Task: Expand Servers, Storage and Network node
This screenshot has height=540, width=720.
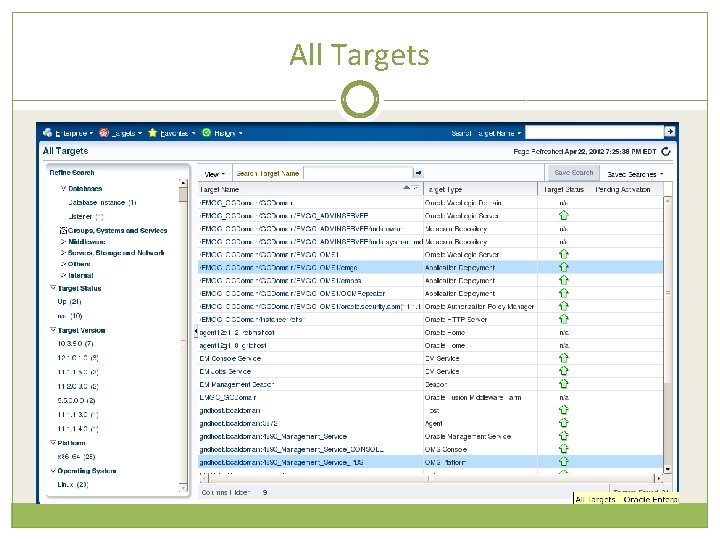Action: (x=63, y=253)
